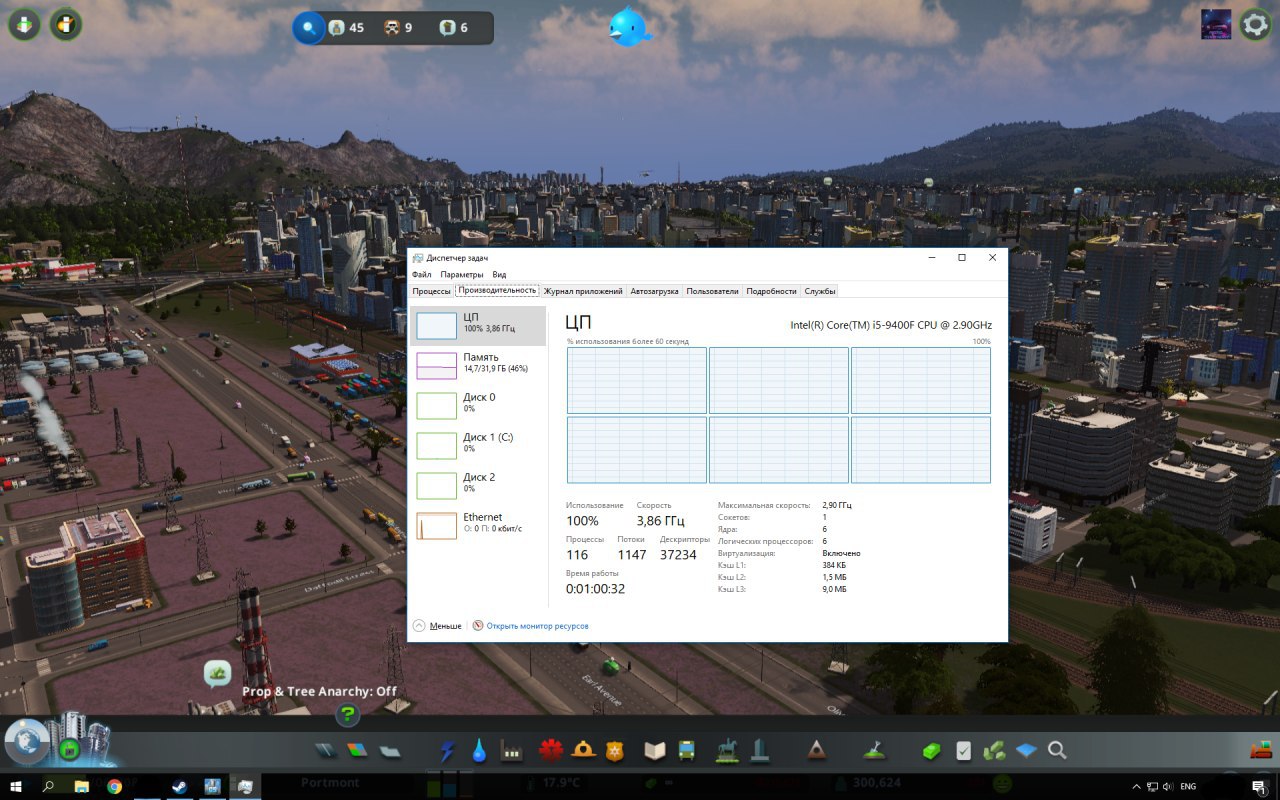Open the Education menu
The height and width of the screenshot is (800, 1280).
[x=655, y=750]
